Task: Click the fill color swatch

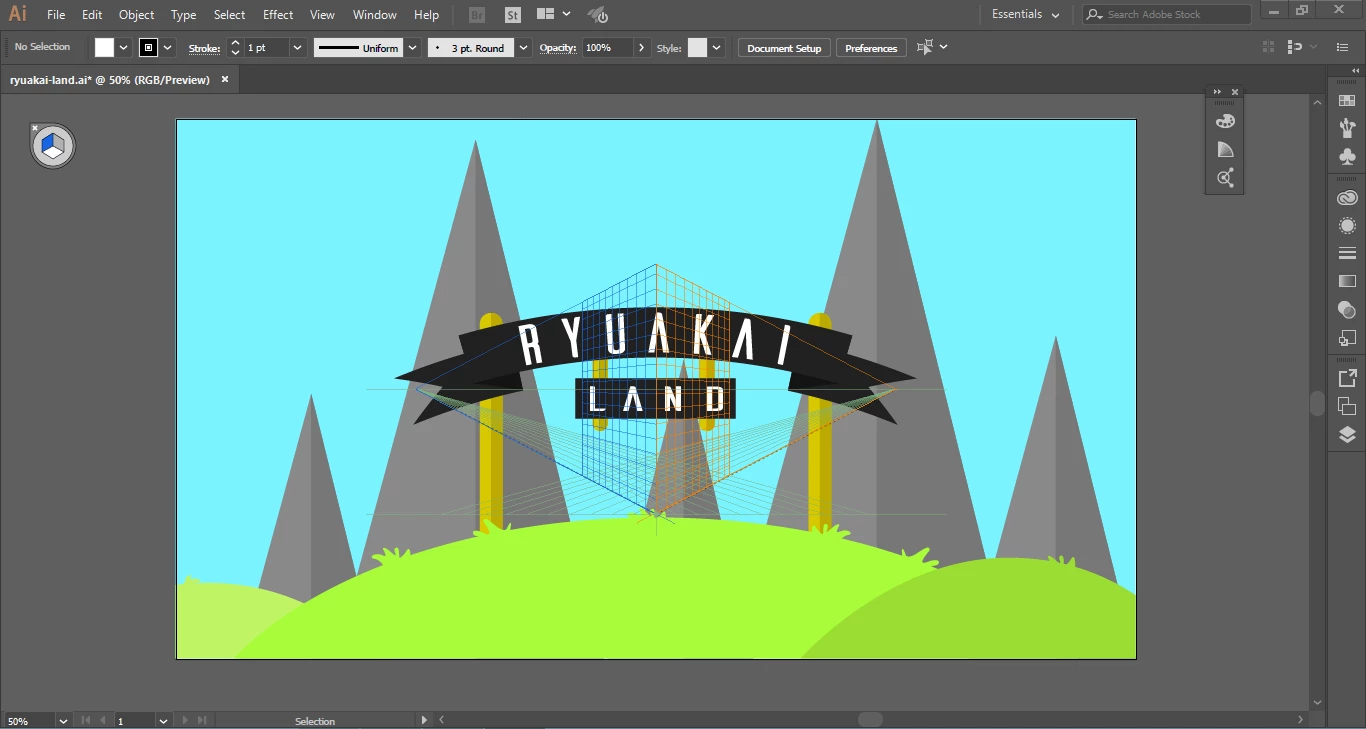Action: [x=105, y=47]
